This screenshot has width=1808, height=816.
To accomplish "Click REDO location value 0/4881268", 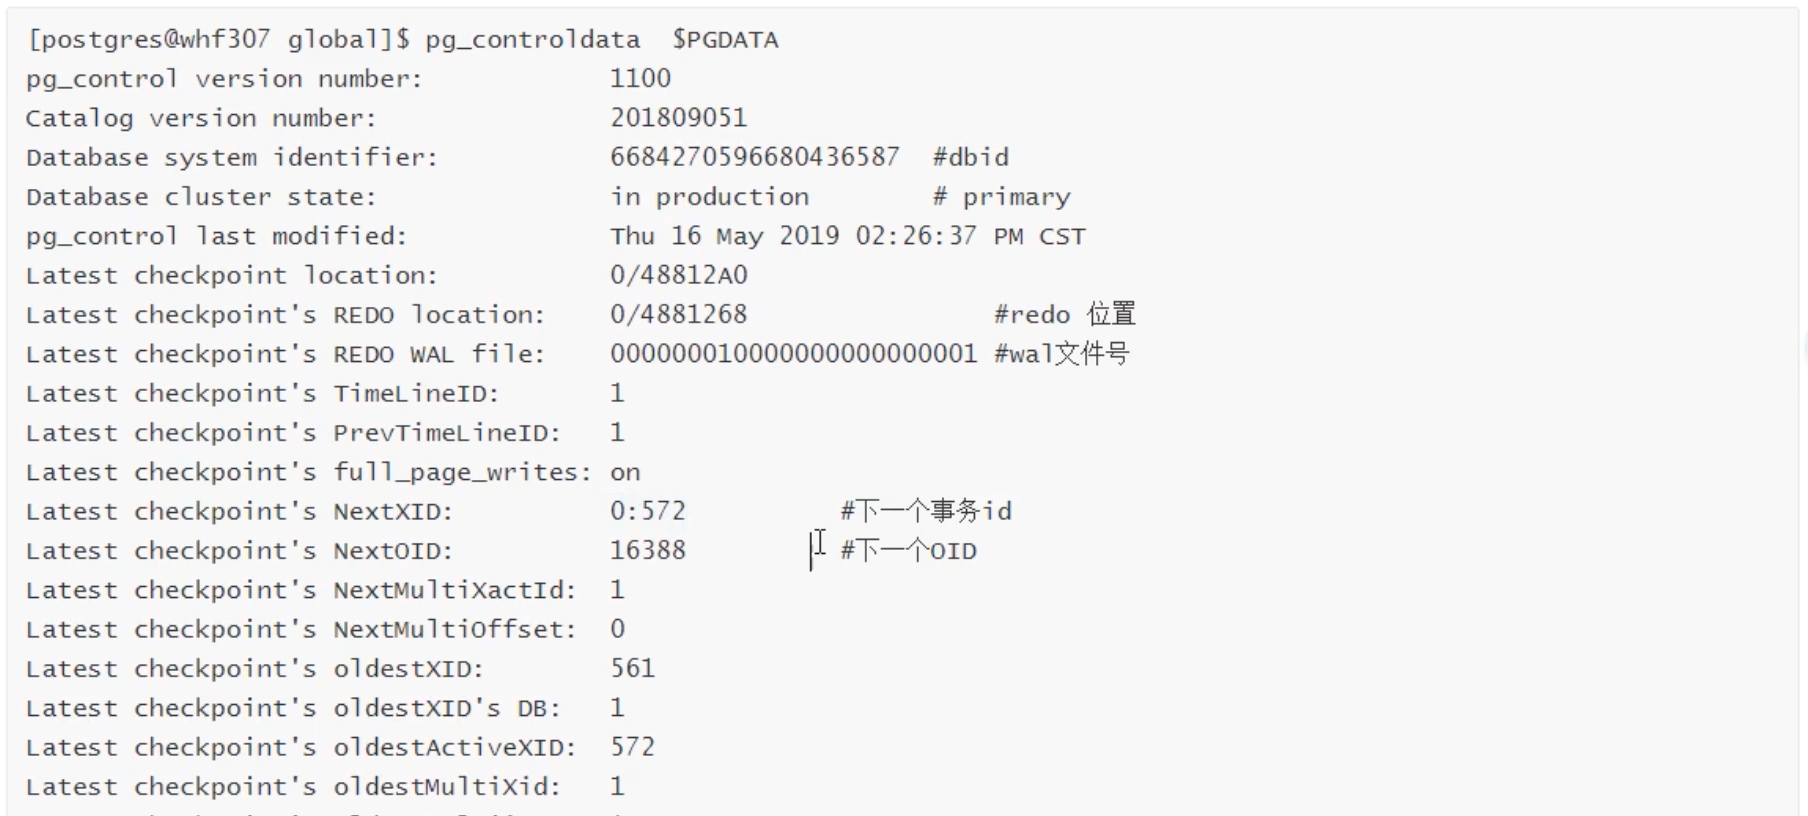I will [x=679, y=314].
